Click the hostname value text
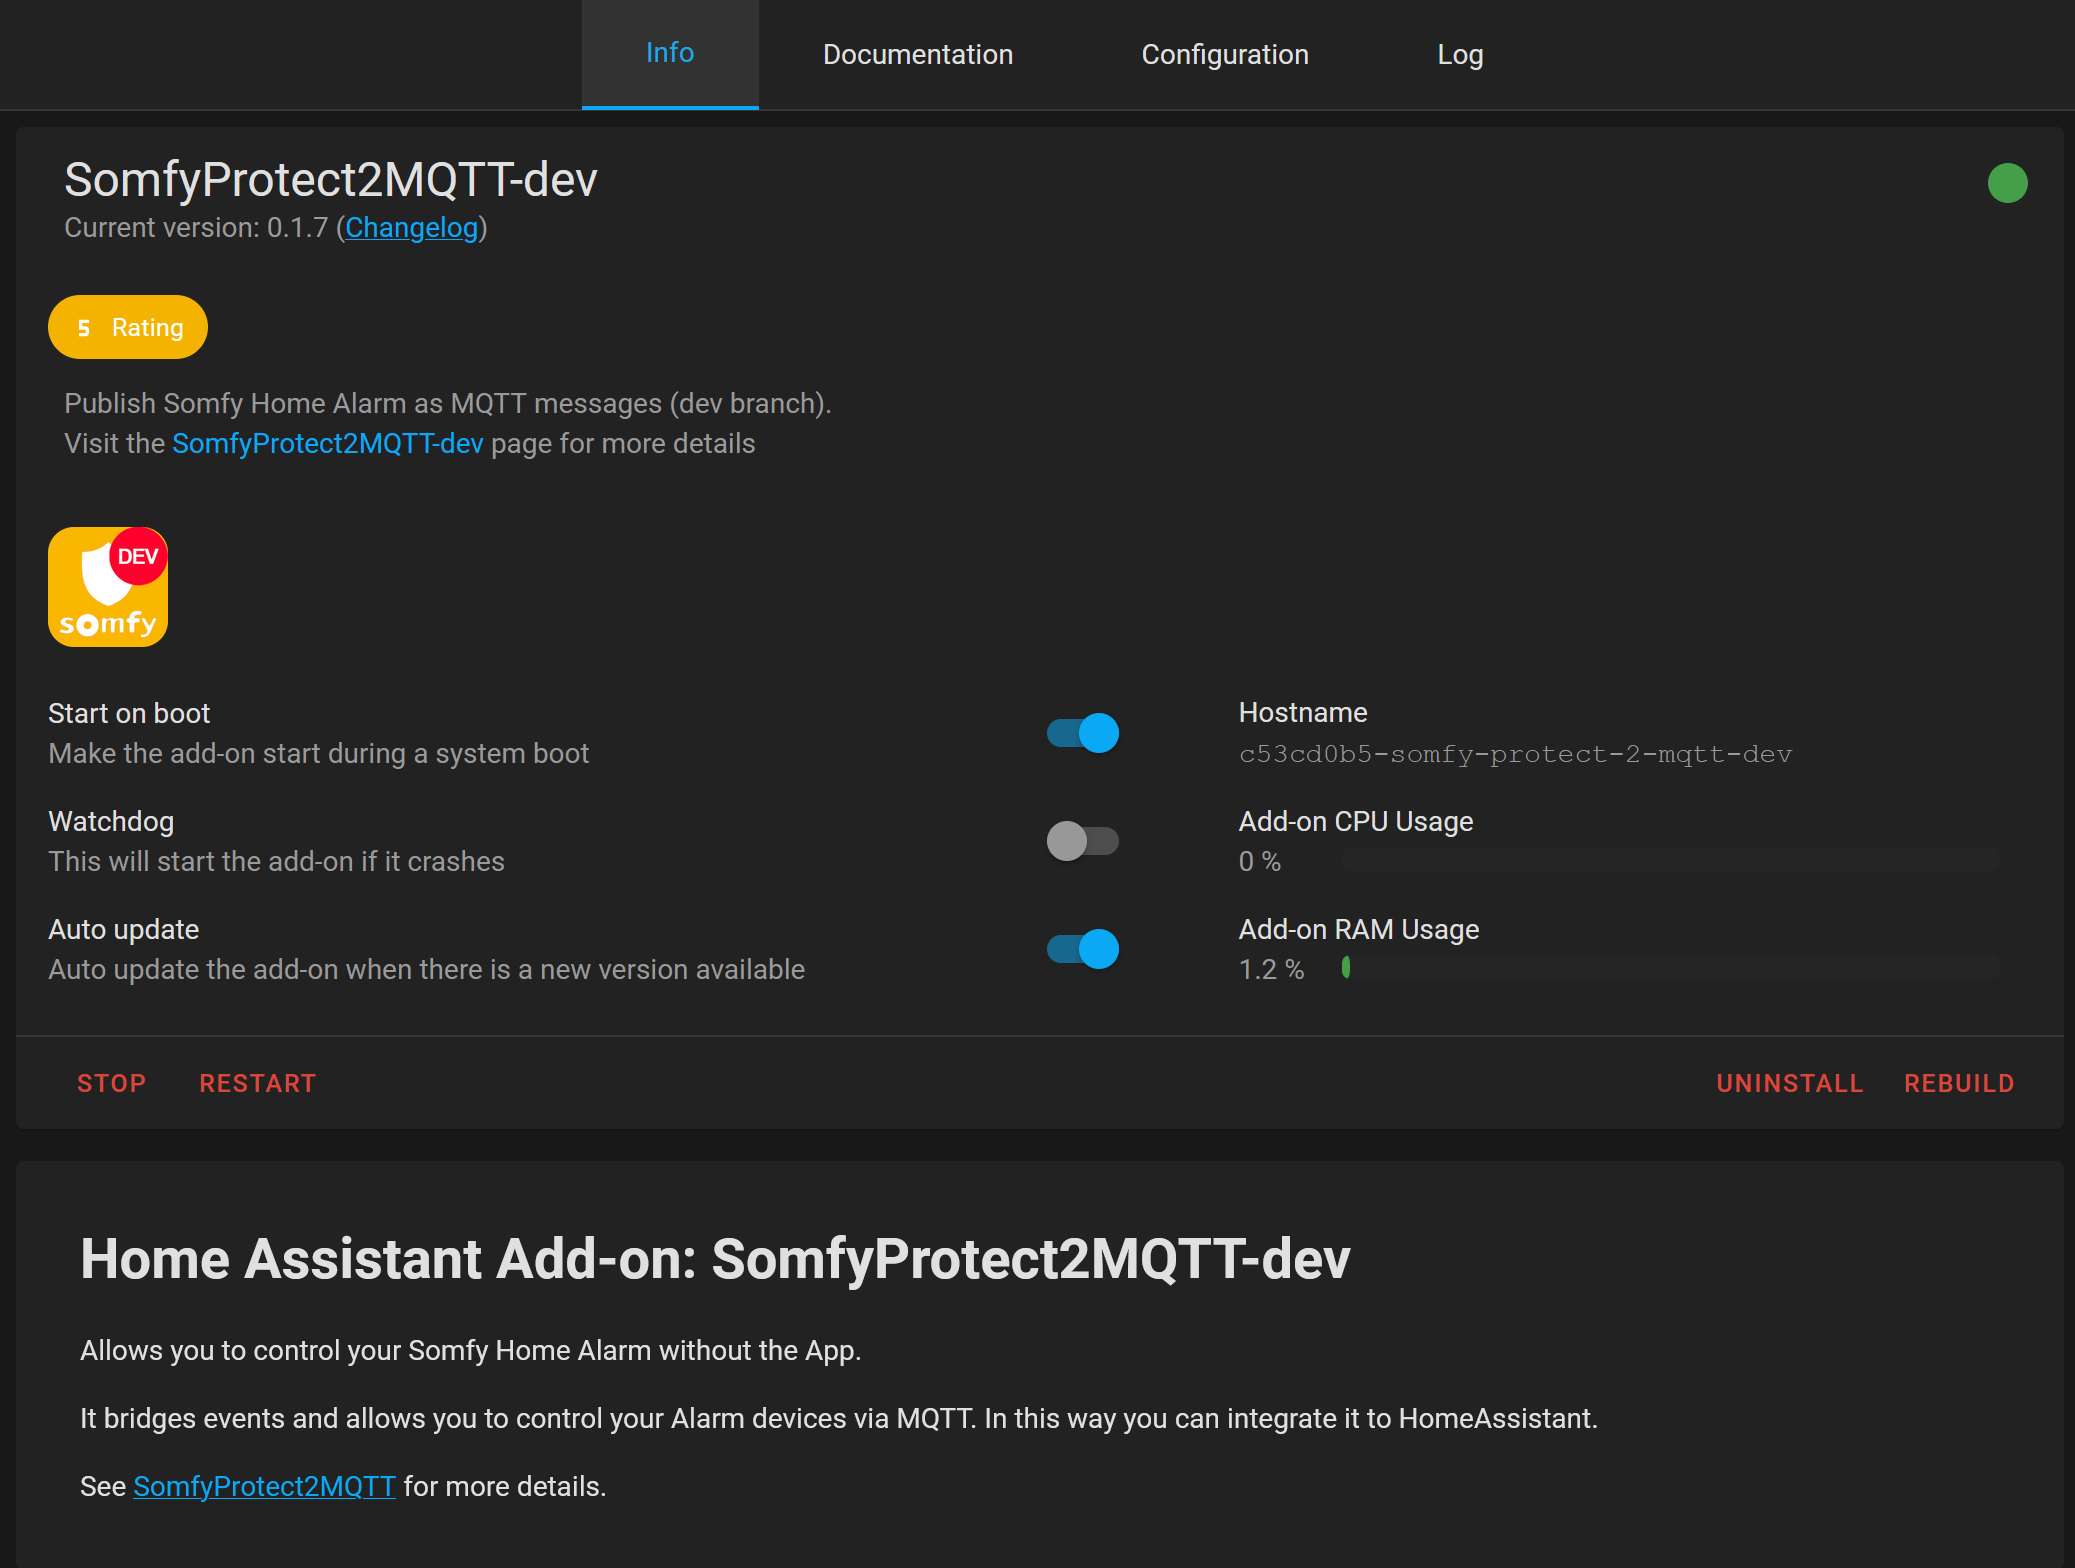Screen dimensions: 2075x1568 coord(1516,754)
